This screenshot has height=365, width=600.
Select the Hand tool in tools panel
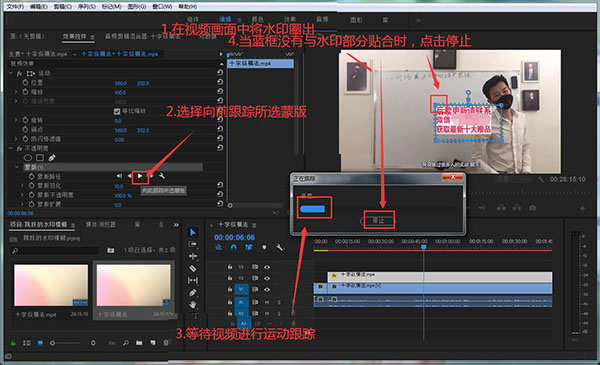click(x=192, y=305)
